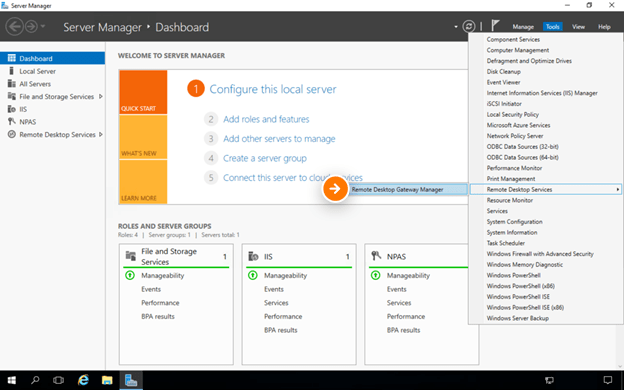This screenshot has height=390, width=624.
Task: Choose Event Viewer from Tools menu
Action: [503, 82]
